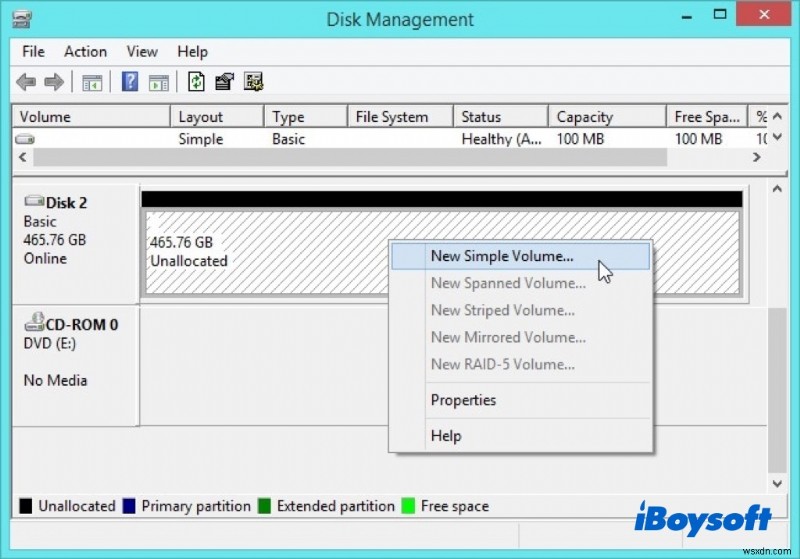Open the Properties toolbar icon

(x=224, y=82)
